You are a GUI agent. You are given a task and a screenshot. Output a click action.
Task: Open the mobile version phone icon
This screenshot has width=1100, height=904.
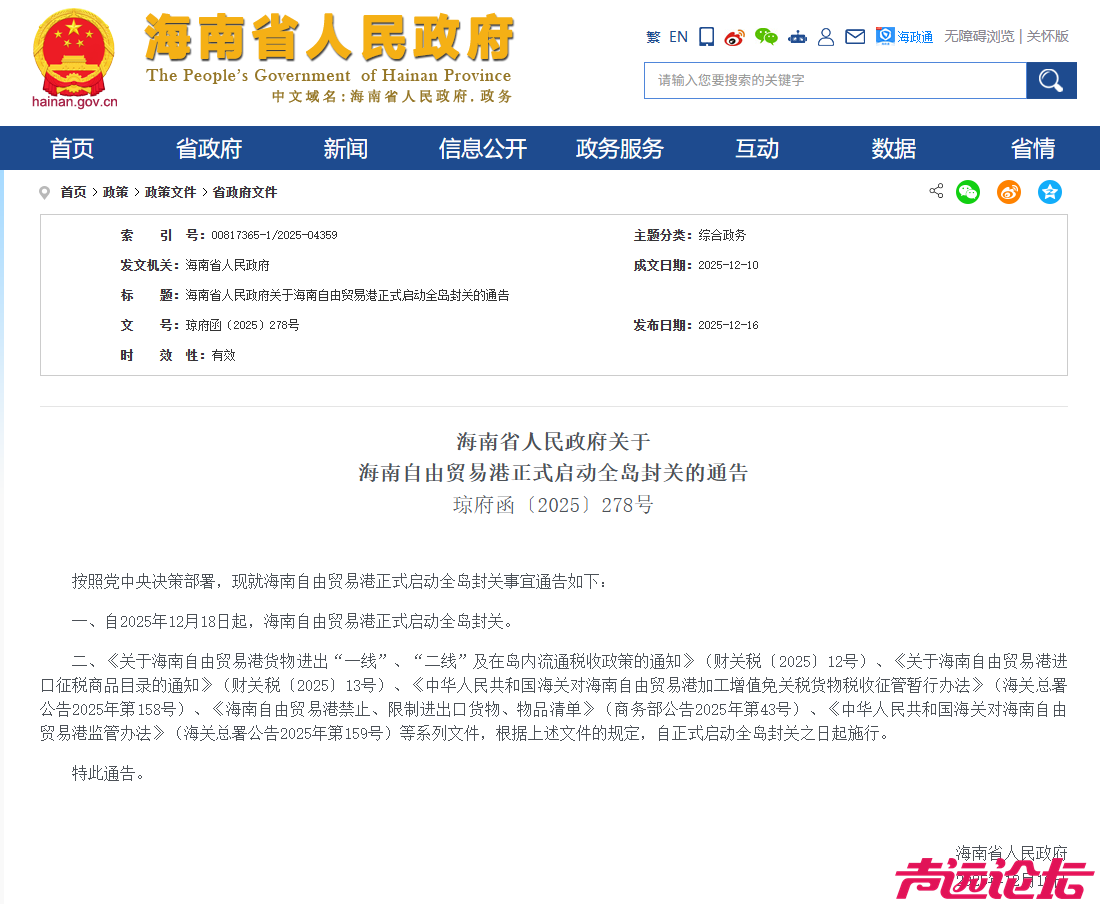pos(706,36)
